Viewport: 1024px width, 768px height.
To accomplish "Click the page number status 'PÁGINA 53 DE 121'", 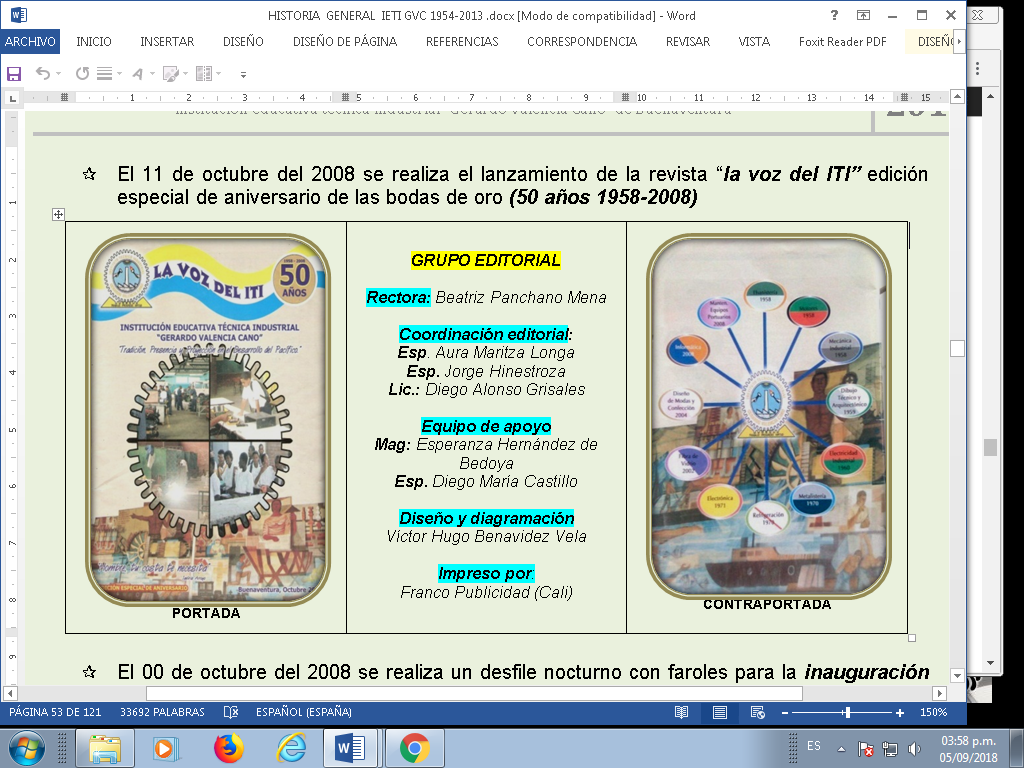I will (56, 712).
